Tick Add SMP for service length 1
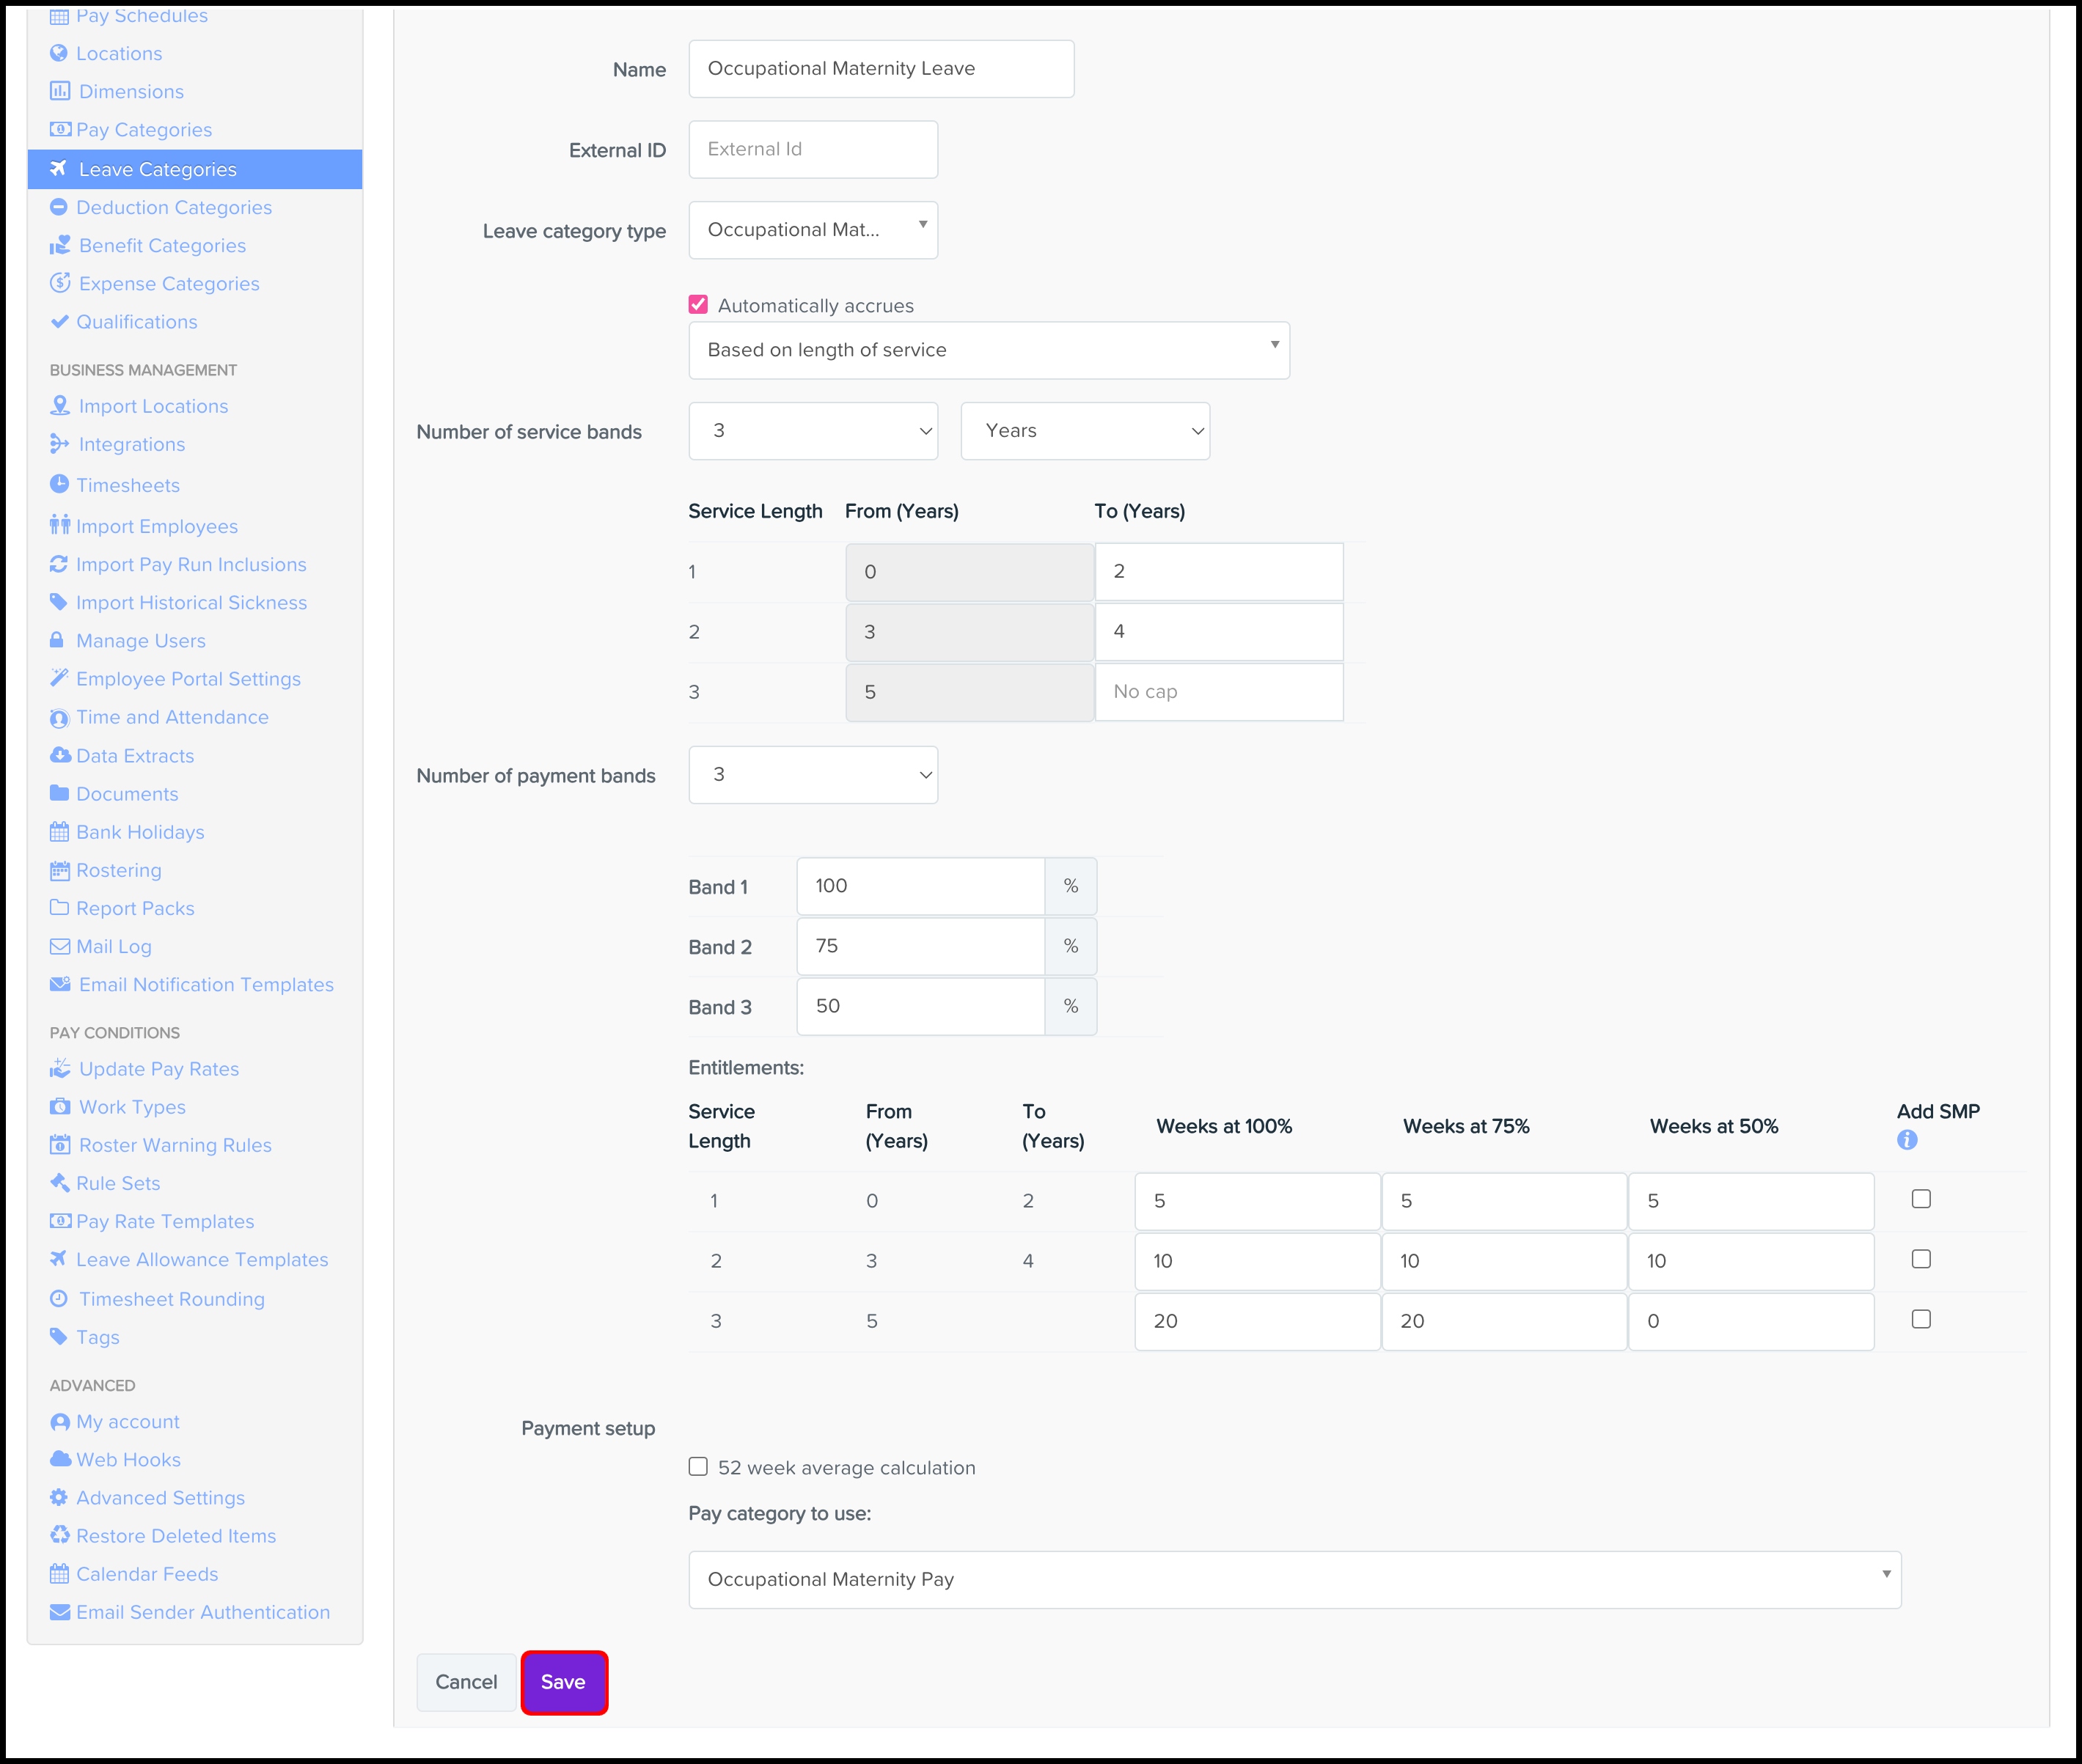Viewport: 2082px width, 1764px height. click(1921, 1199)
